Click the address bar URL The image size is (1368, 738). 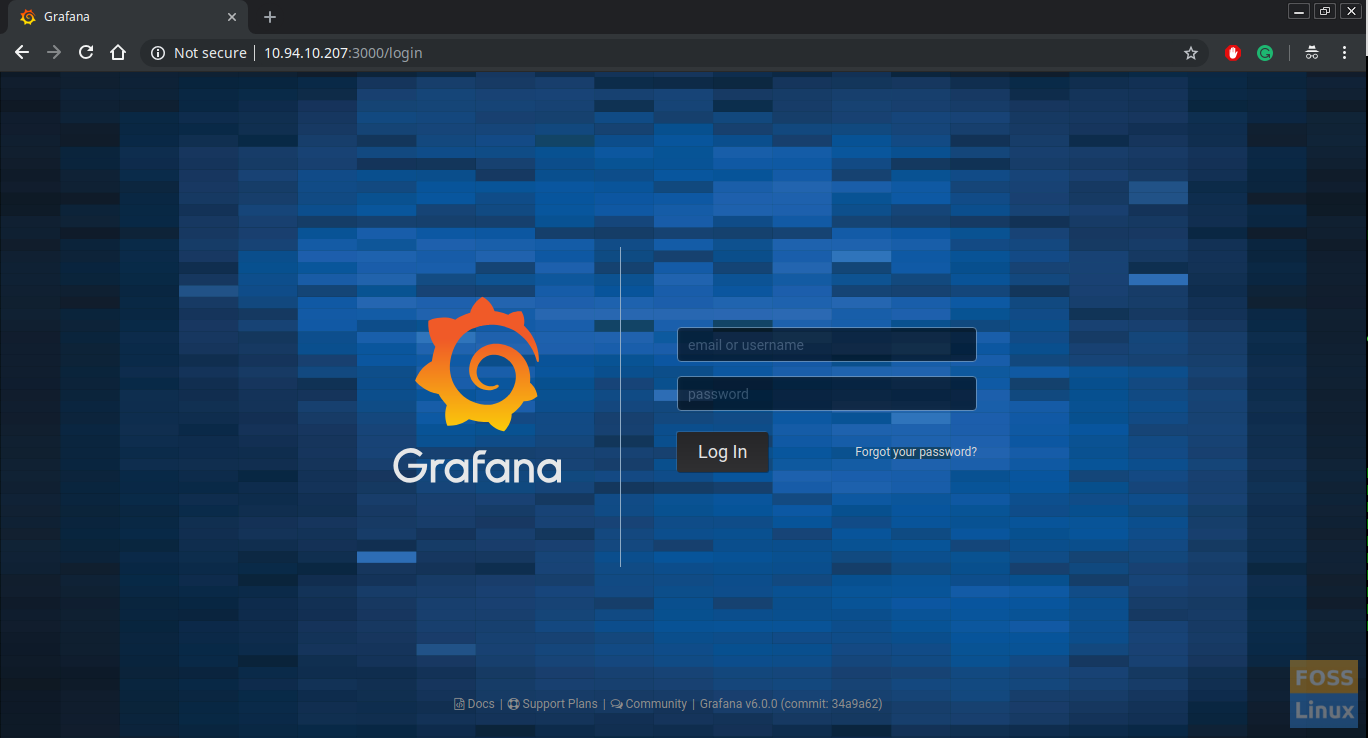tap(343, 53)
